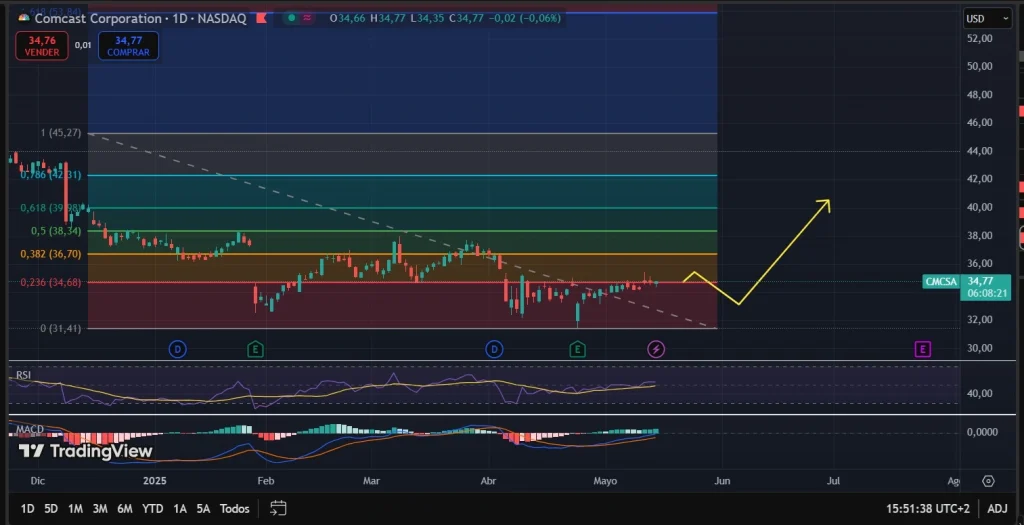Click the red flag icon beside NASDAQ
1024x525 pixels.
pos(261,18)
